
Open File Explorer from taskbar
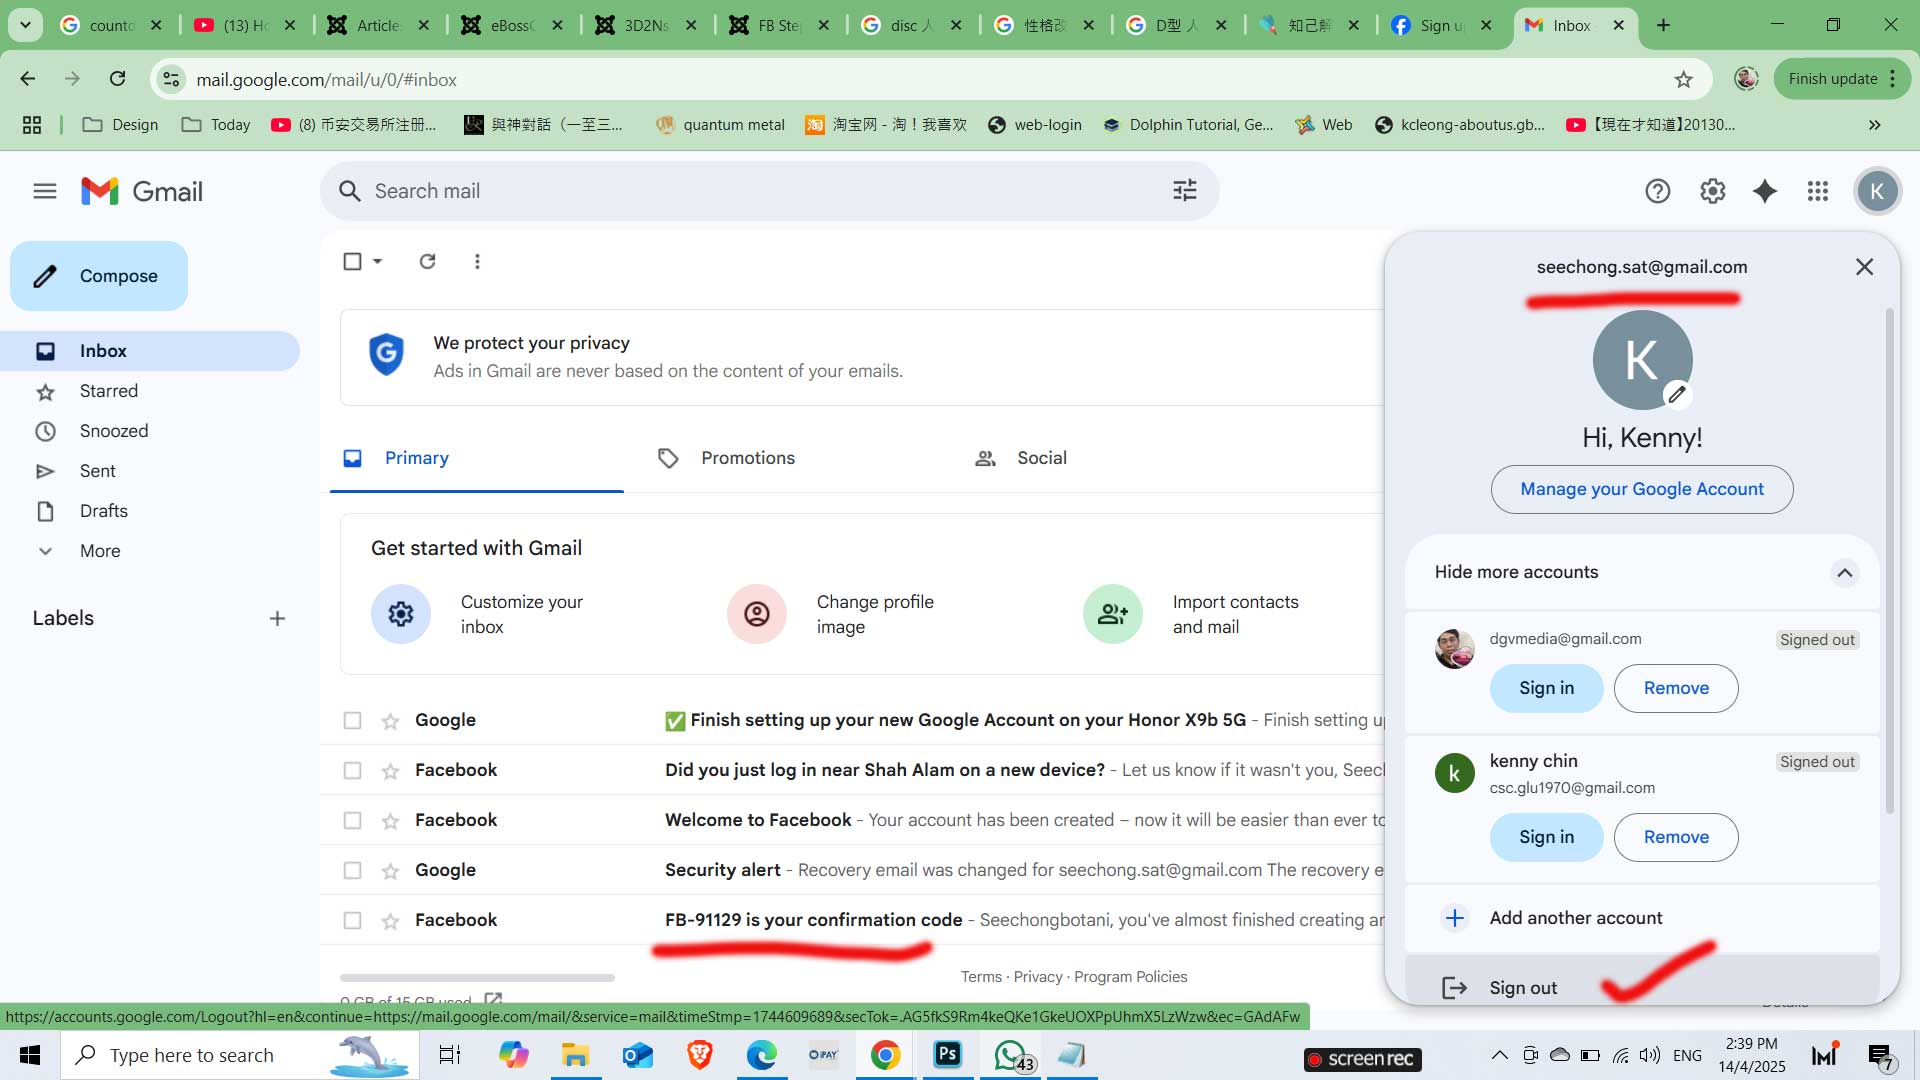[575, 1055]
